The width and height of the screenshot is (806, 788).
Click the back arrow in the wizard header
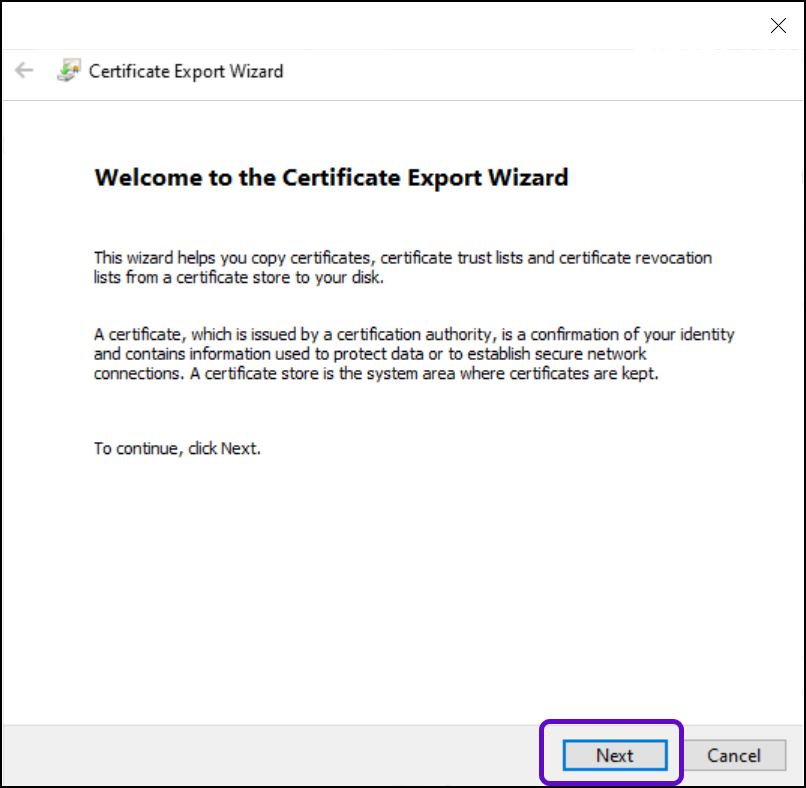coord(24,71)
